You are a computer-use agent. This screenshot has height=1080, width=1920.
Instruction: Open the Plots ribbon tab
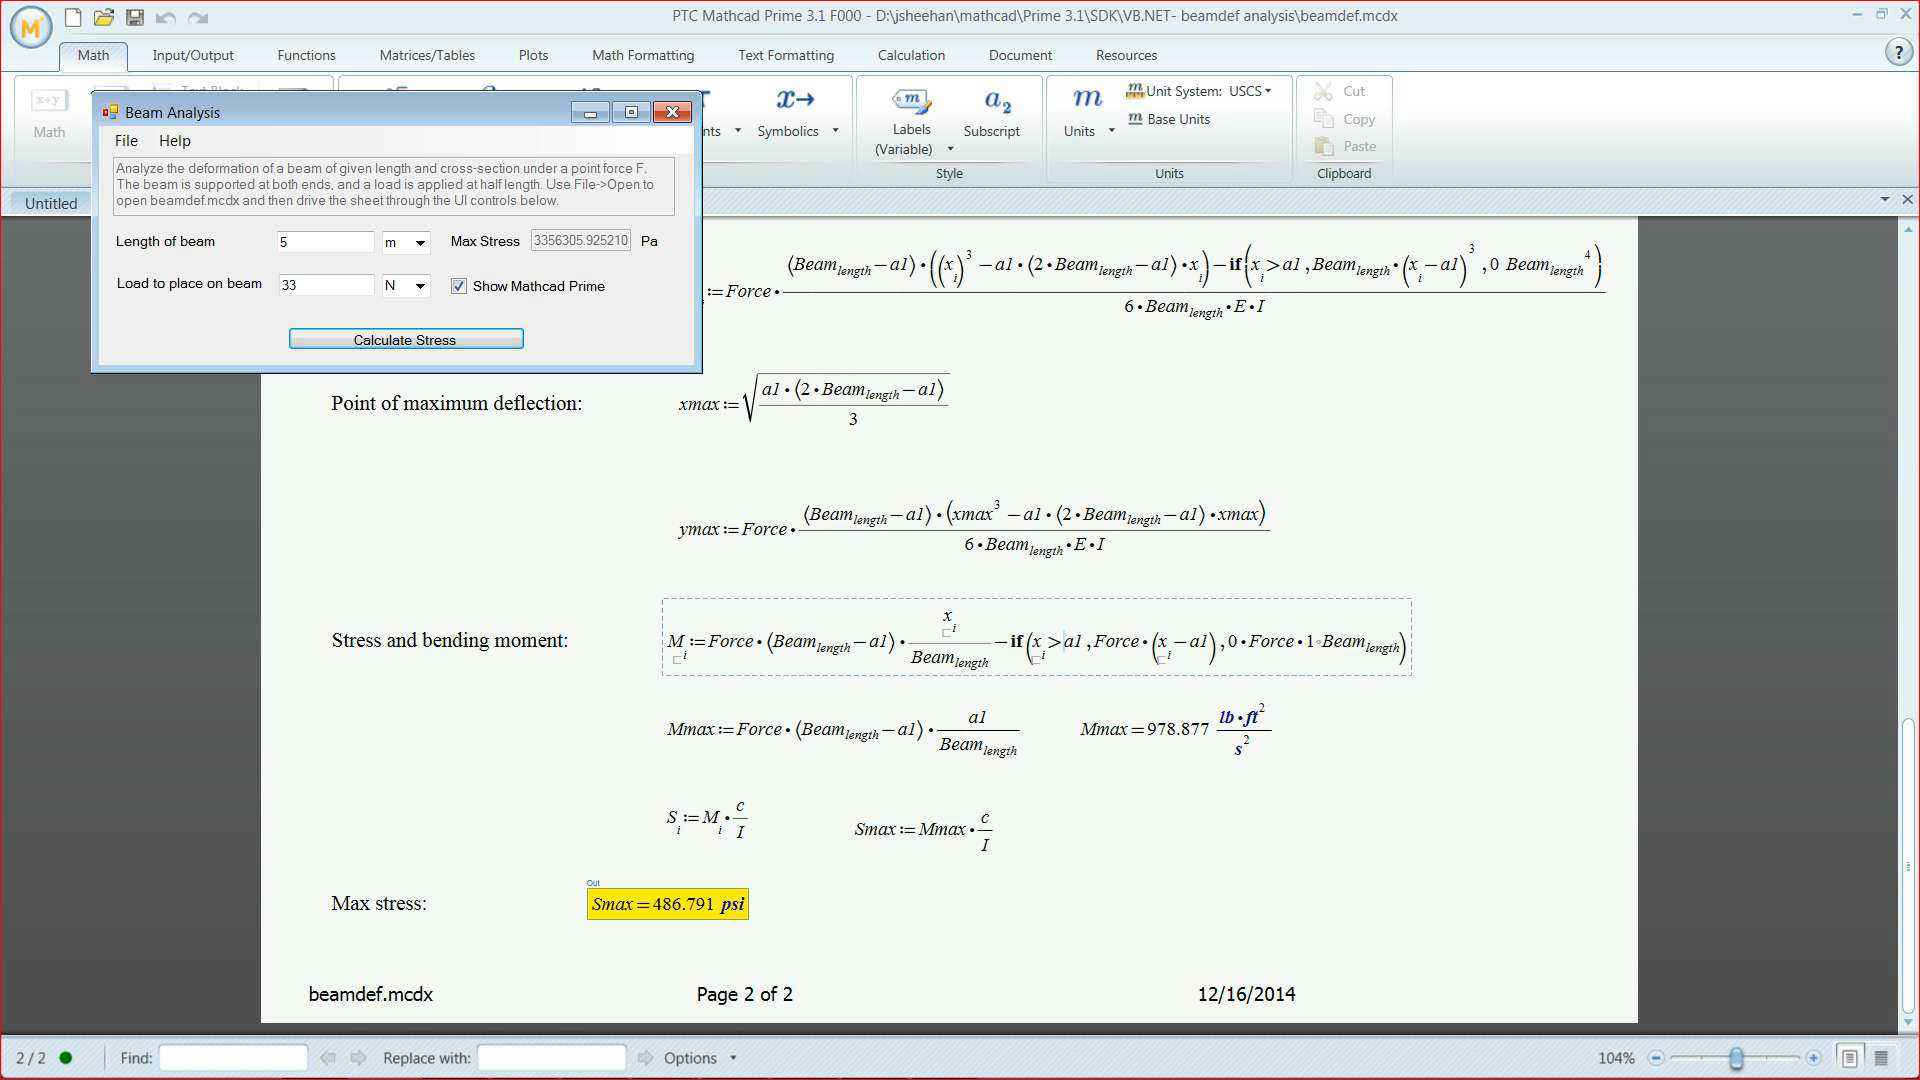(533, 55)
